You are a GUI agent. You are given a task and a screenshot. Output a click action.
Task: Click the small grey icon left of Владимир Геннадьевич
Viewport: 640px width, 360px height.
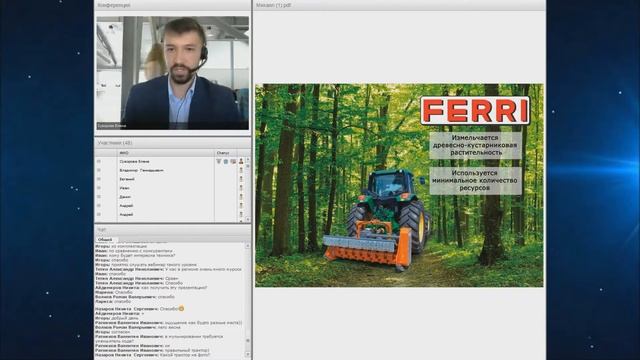point(98,170)
